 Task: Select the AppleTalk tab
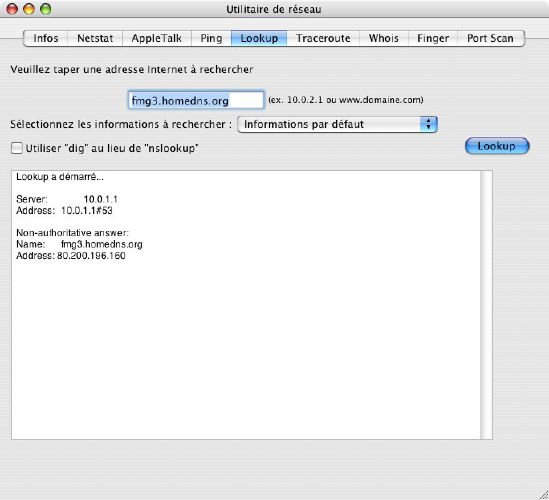point(157,38)
